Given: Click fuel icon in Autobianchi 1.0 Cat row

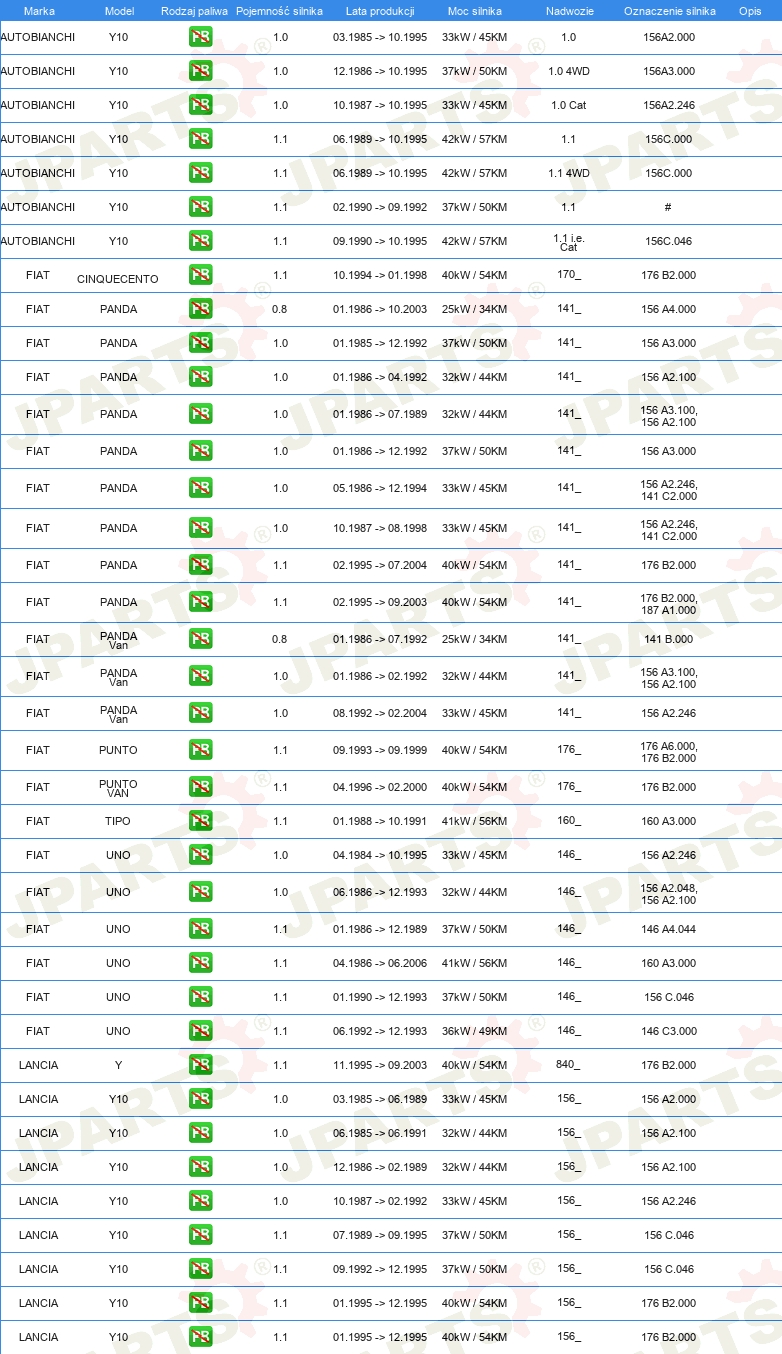Looking at the screenshot, I should tap(200, 106).
